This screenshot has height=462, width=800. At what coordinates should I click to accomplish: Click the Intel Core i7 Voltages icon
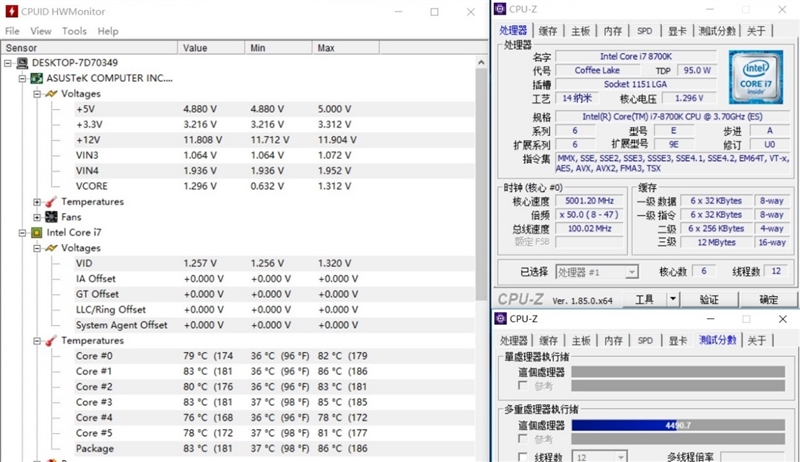pos(51,248)
